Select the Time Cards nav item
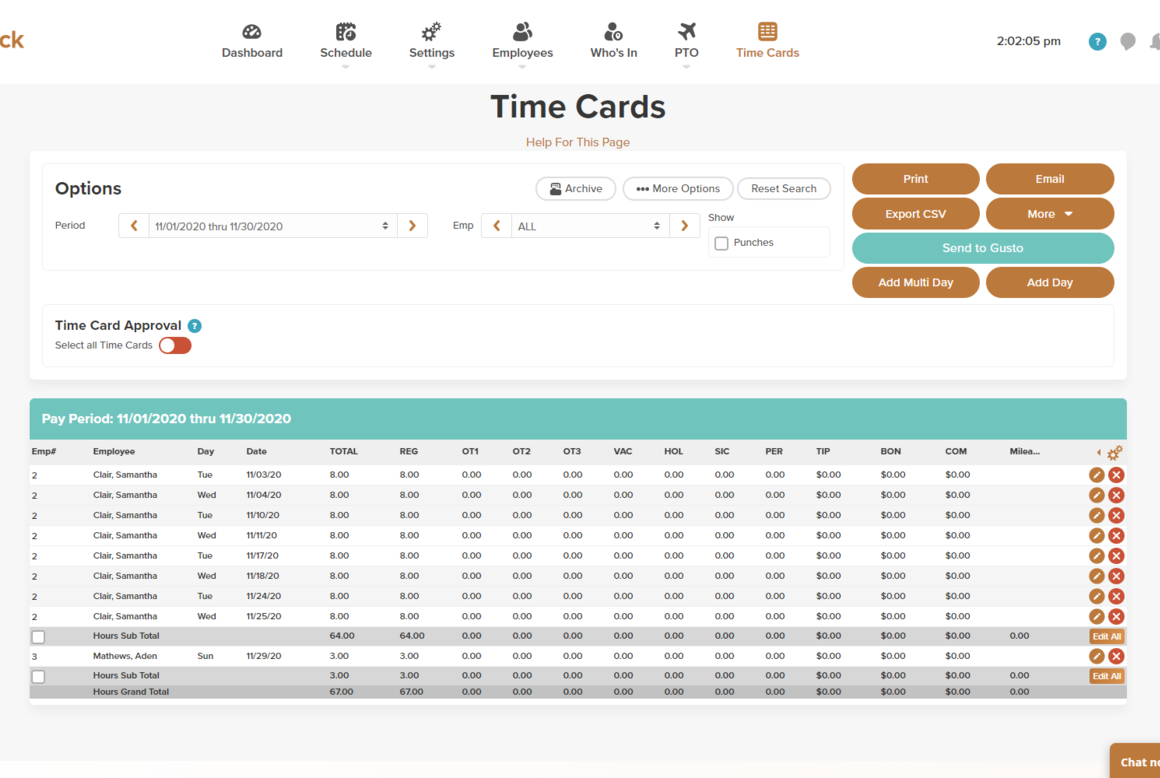Screen dimensions: 1160x778 [767, 41]
